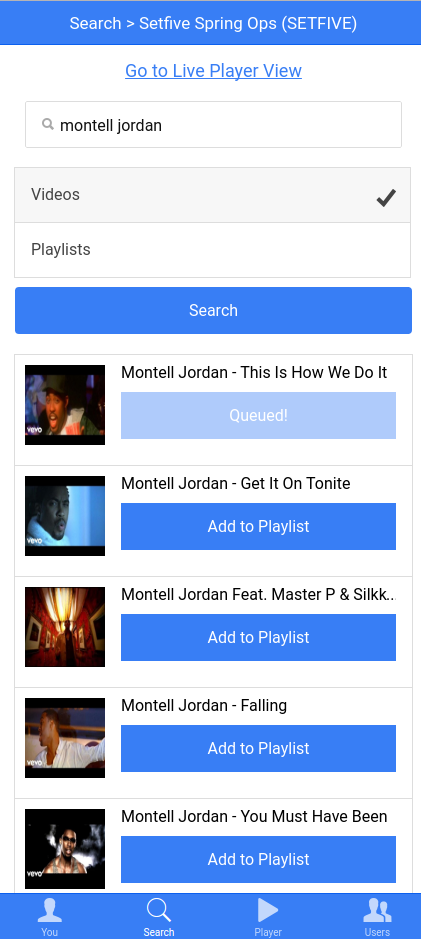The width and height of the screenshot is (421, 939).
Task: Open the Go to Live Player View link
Action: click(x=213, y=71)
